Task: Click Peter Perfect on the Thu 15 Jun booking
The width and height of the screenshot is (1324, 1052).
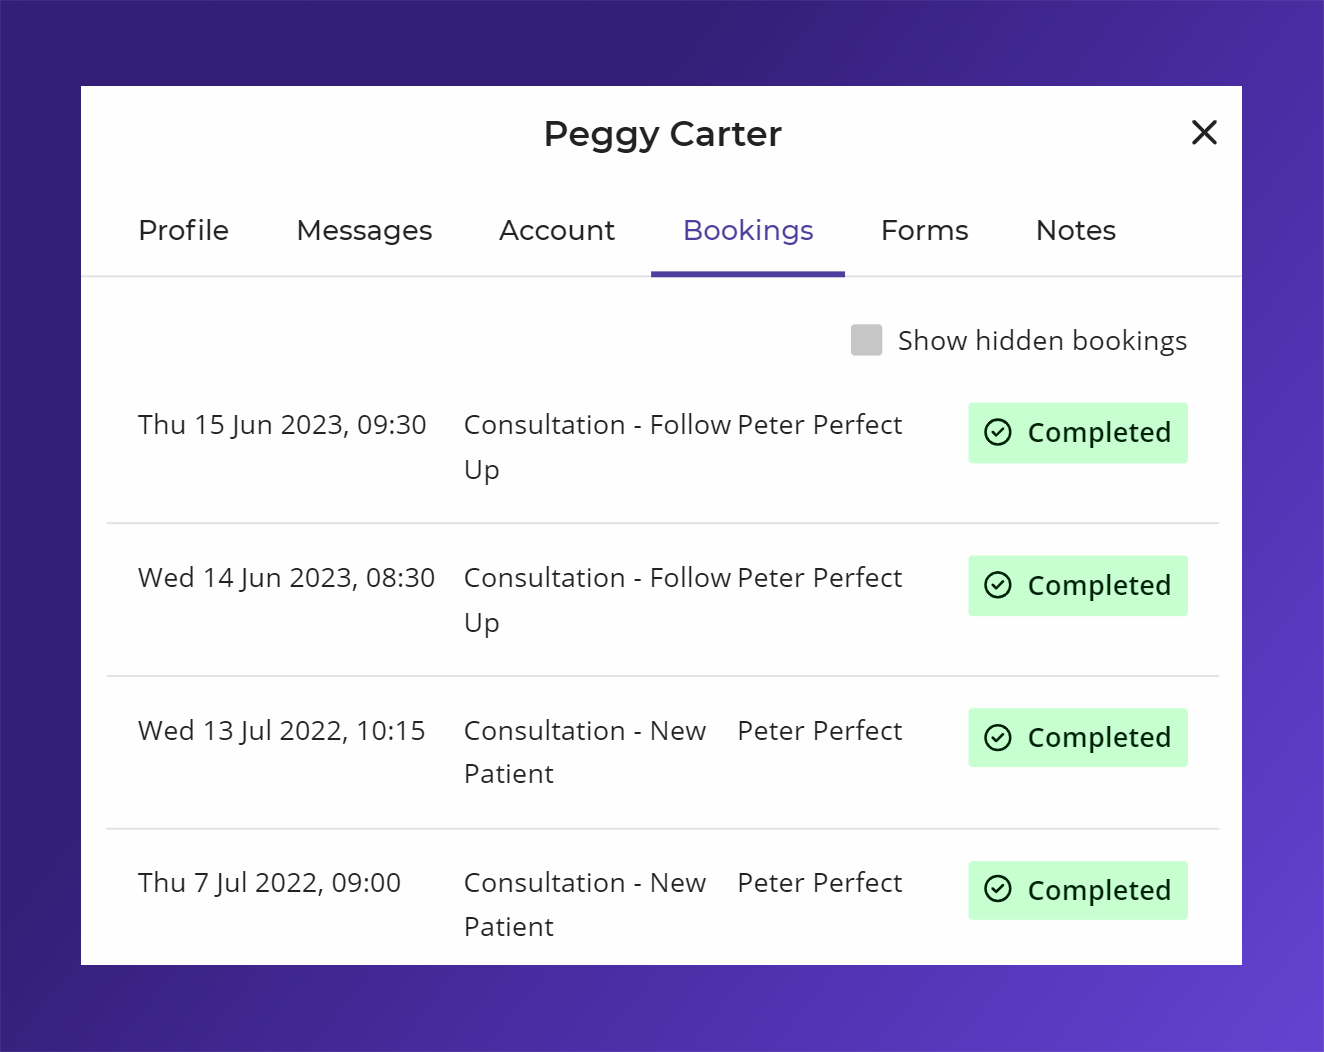Action: coord(819,424)
